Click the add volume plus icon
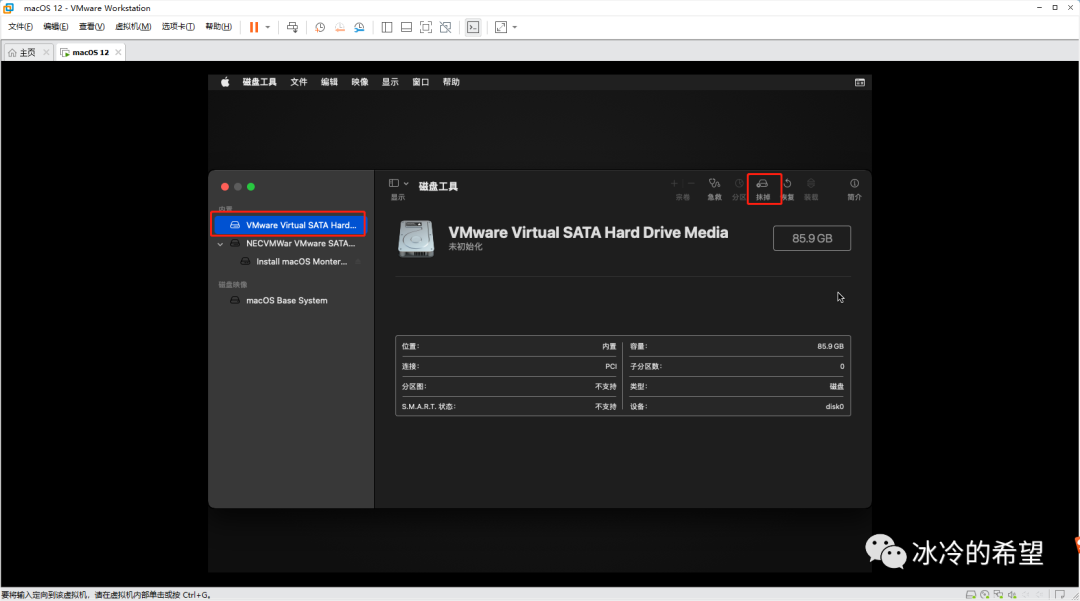 click(674, 184)
